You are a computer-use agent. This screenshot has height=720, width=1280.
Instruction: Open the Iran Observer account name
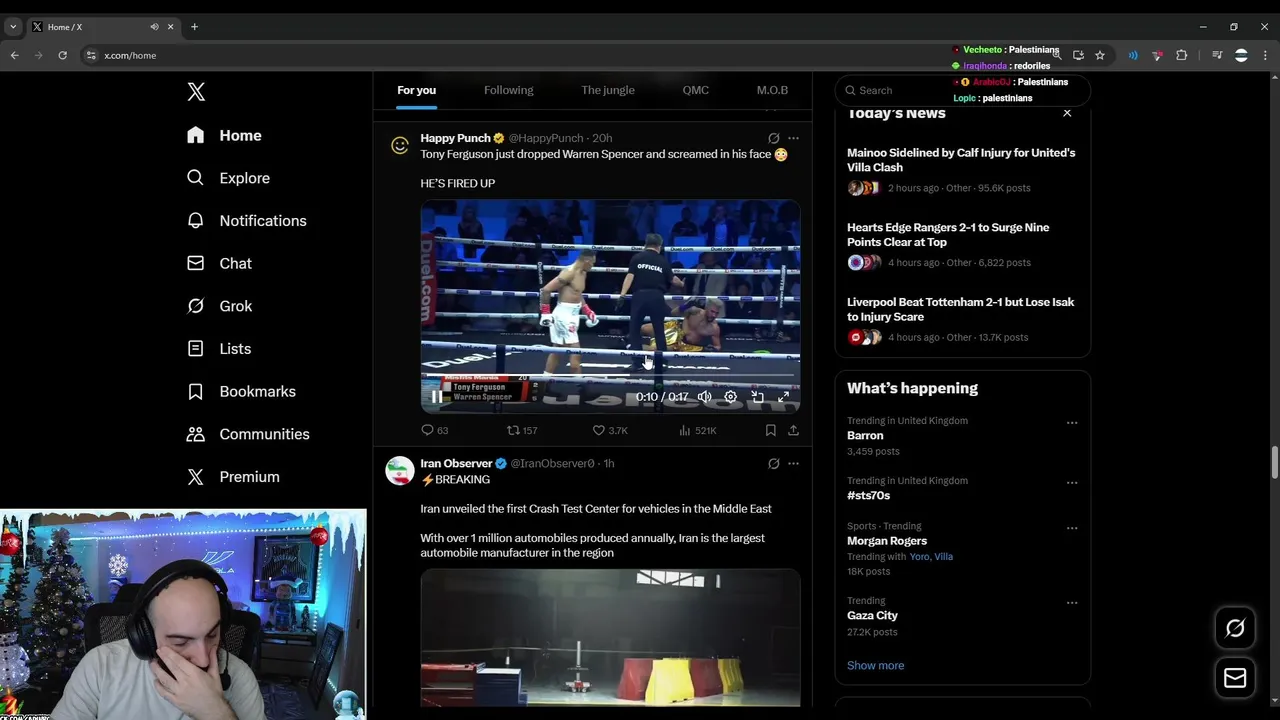(x=456, y=463)
